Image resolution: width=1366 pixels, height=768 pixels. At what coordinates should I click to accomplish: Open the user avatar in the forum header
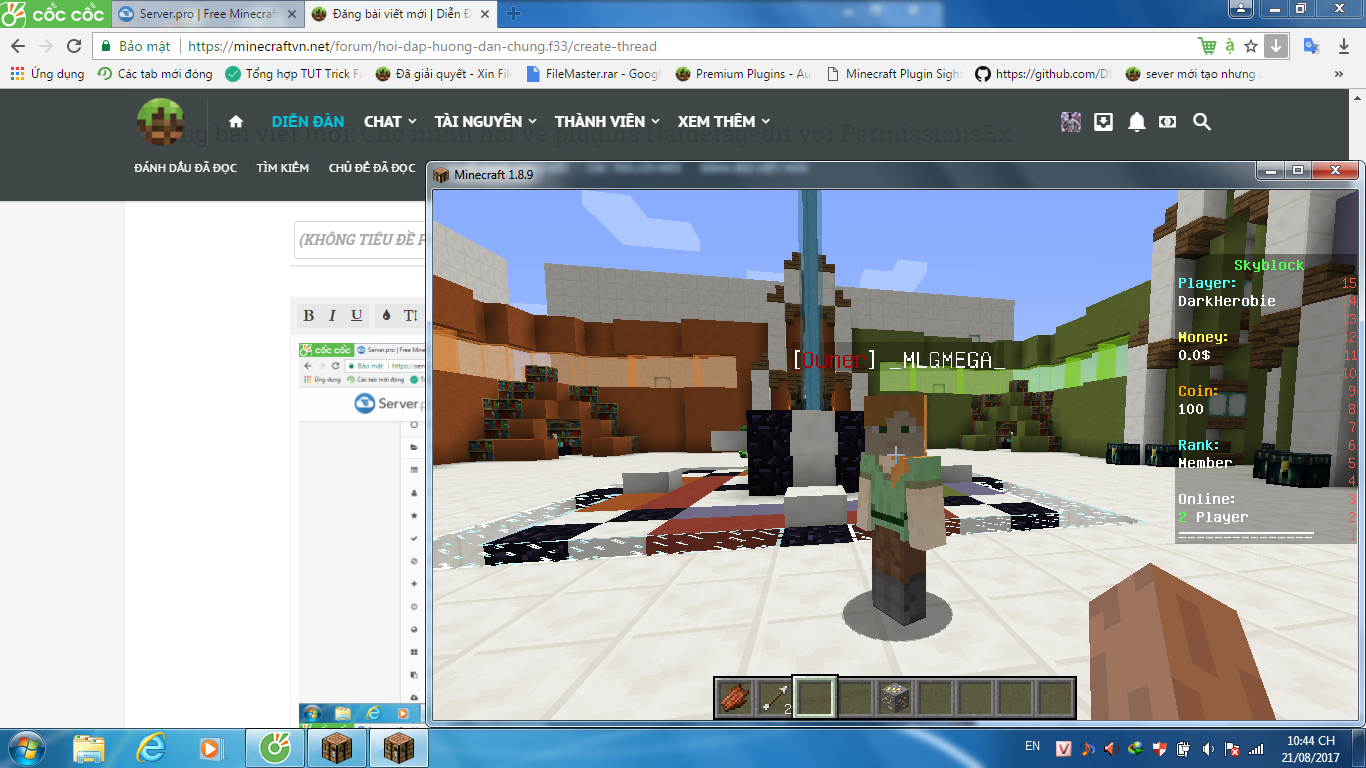point(1071,122)
